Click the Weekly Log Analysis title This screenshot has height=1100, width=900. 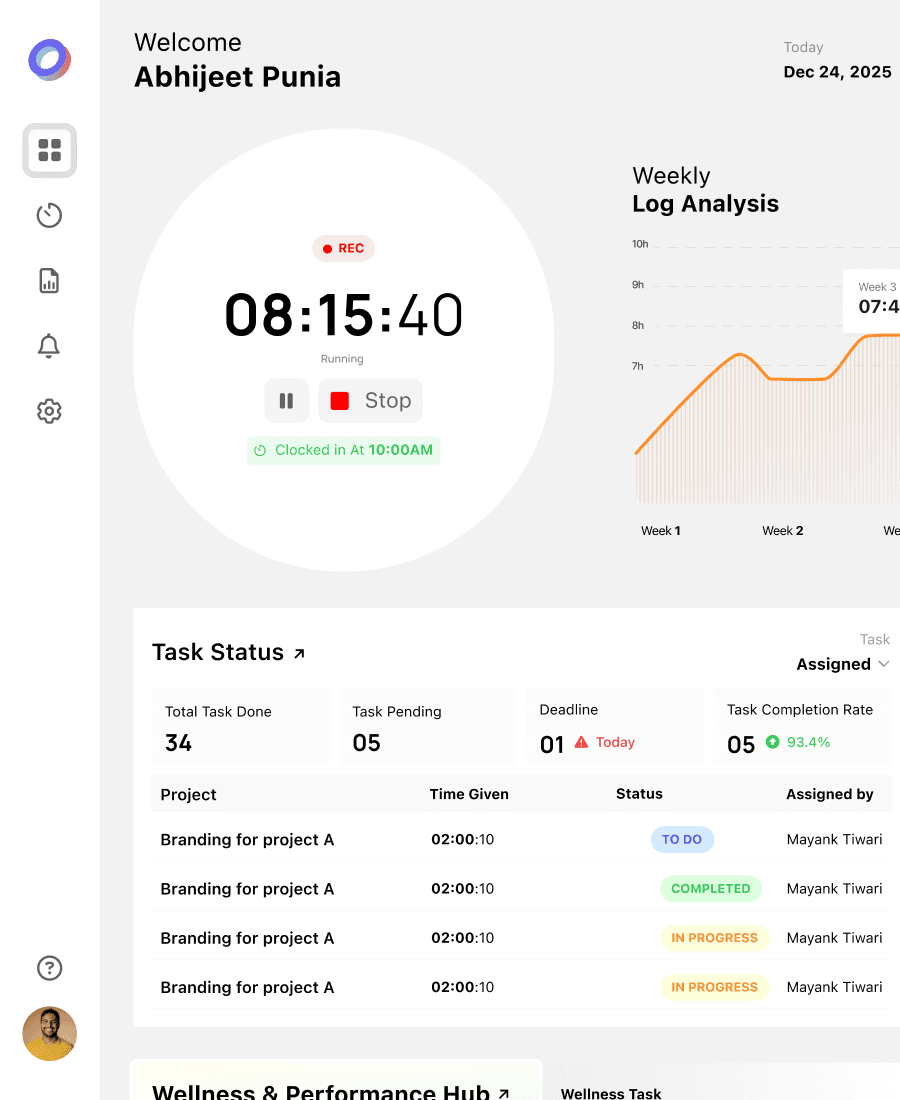pos(705,189)
